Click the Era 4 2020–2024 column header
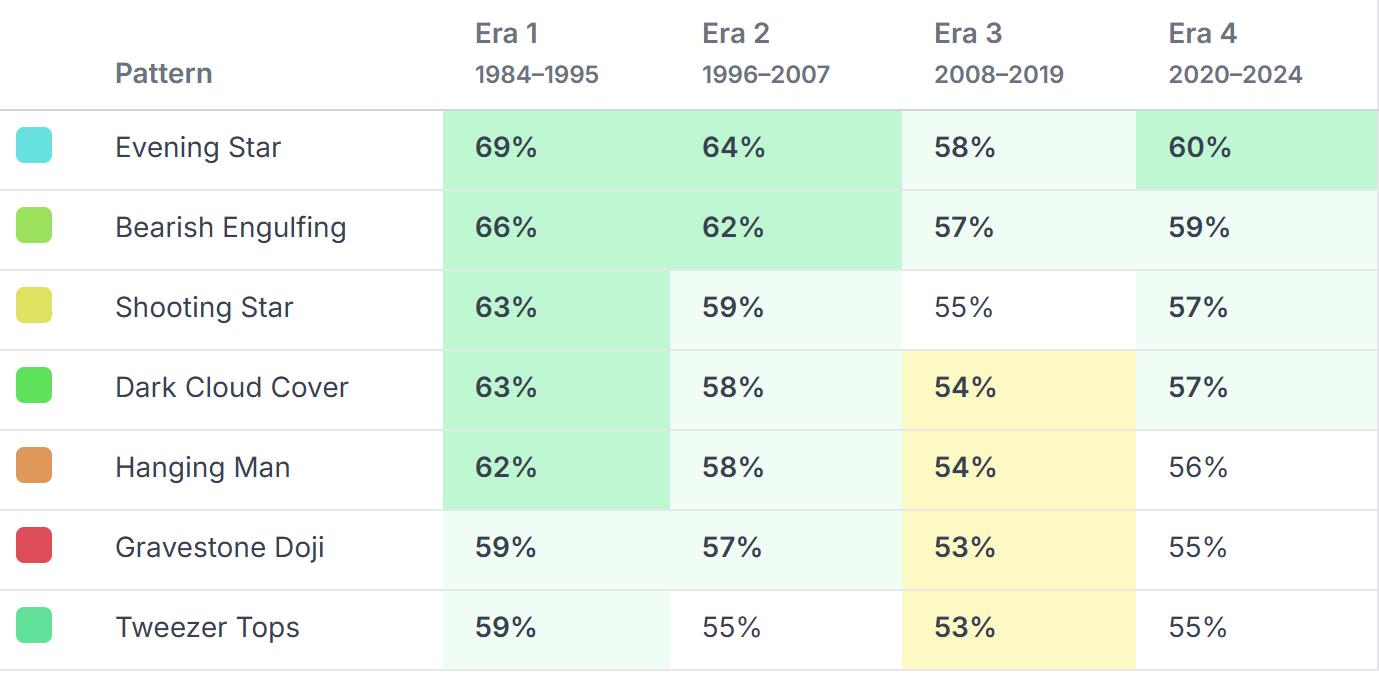Viewport: 1379px width, 681px height. (1235, 54)
